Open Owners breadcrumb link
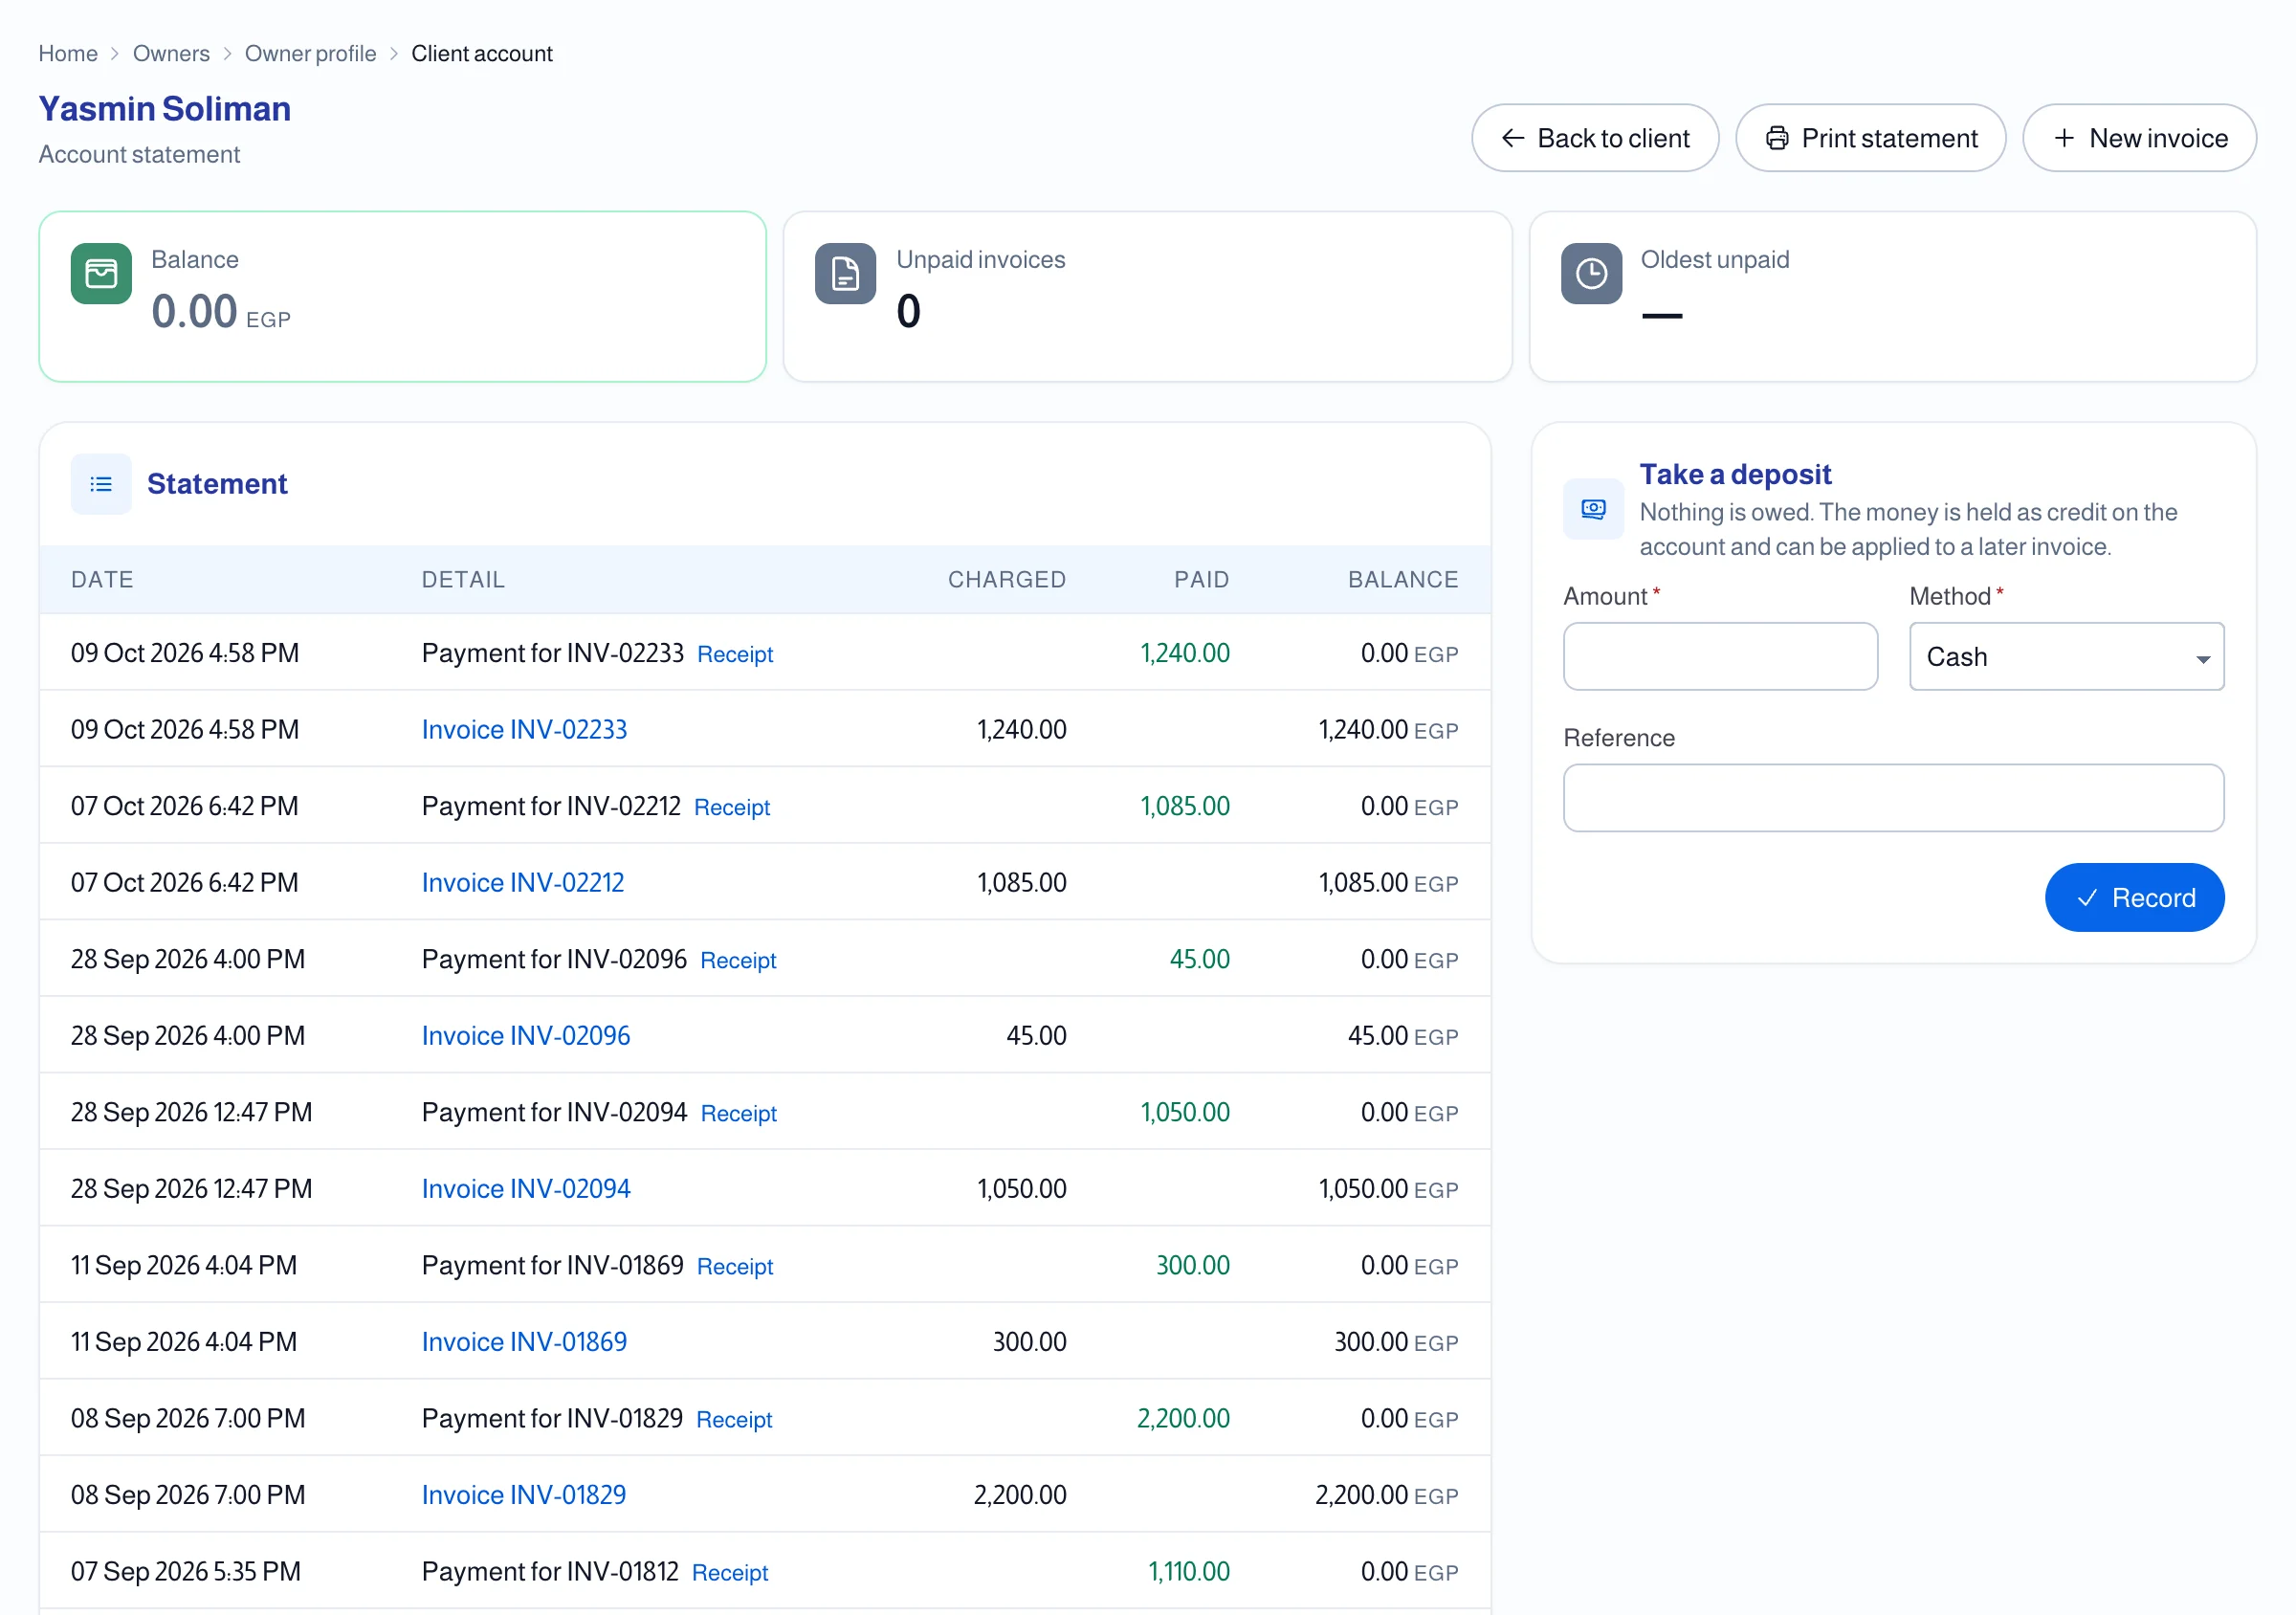This screenshot has height=1615, width=2296. 171,53
